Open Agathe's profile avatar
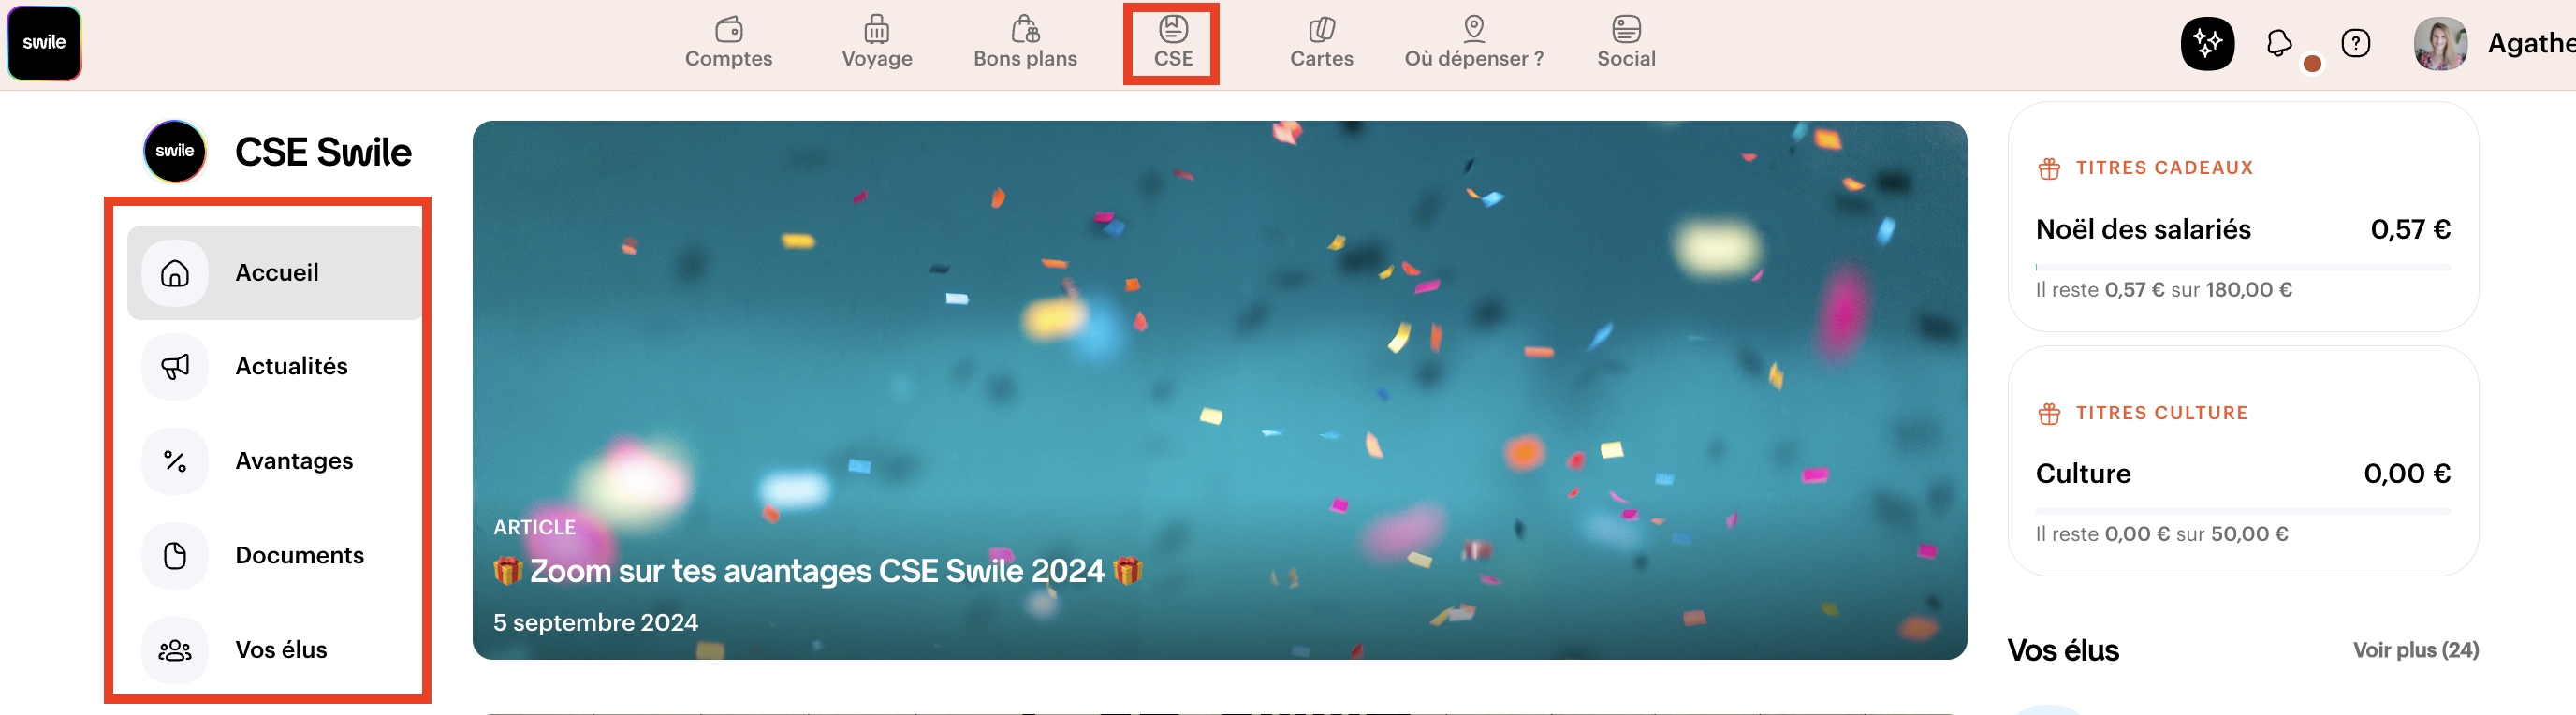The width and height of the screenshot is (2576, 715). click(2440, 43)
